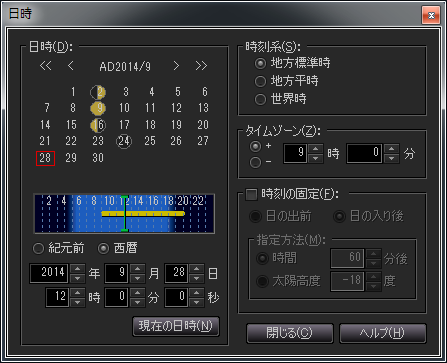This screenshot has height=363, width=447.
Task: Enable 時刻の固定 checkbox
Action: 251,194
